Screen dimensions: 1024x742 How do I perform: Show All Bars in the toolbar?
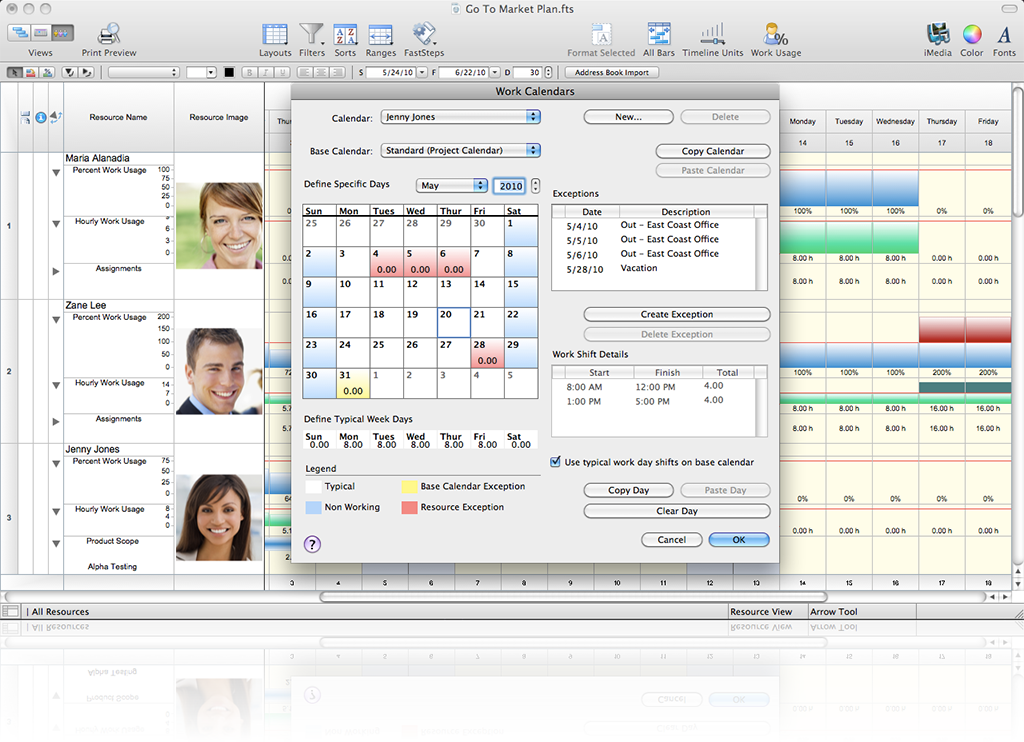click(x=658, y=34)
